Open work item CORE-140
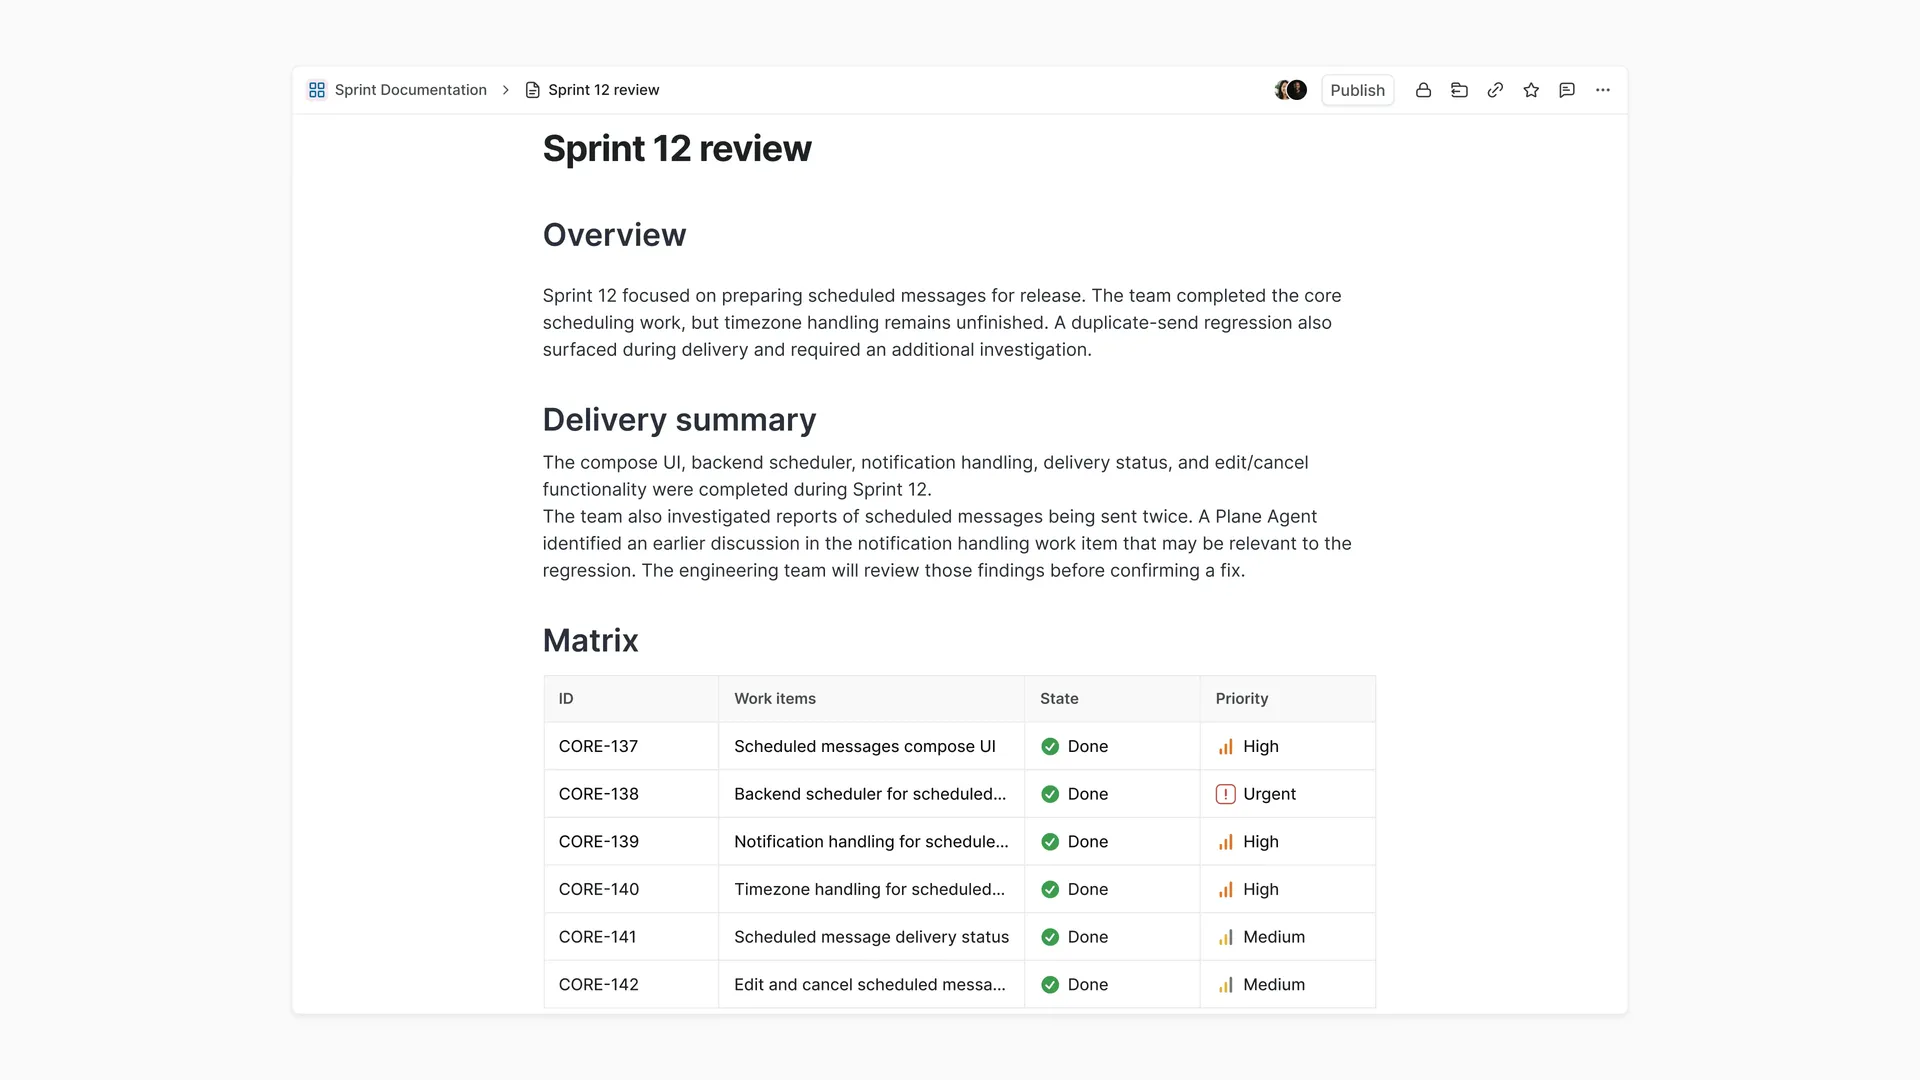 (598, 889)
